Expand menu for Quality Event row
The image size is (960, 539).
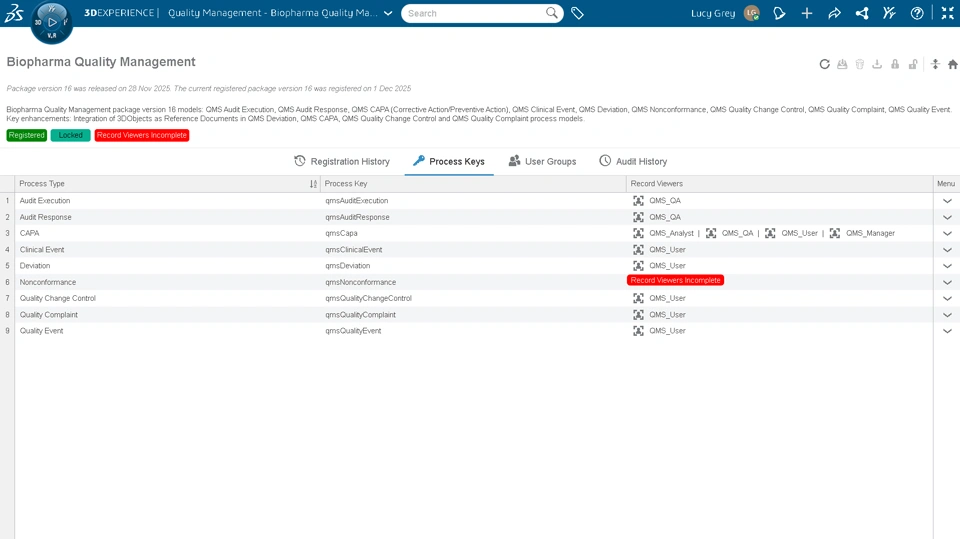click(947, 331)
